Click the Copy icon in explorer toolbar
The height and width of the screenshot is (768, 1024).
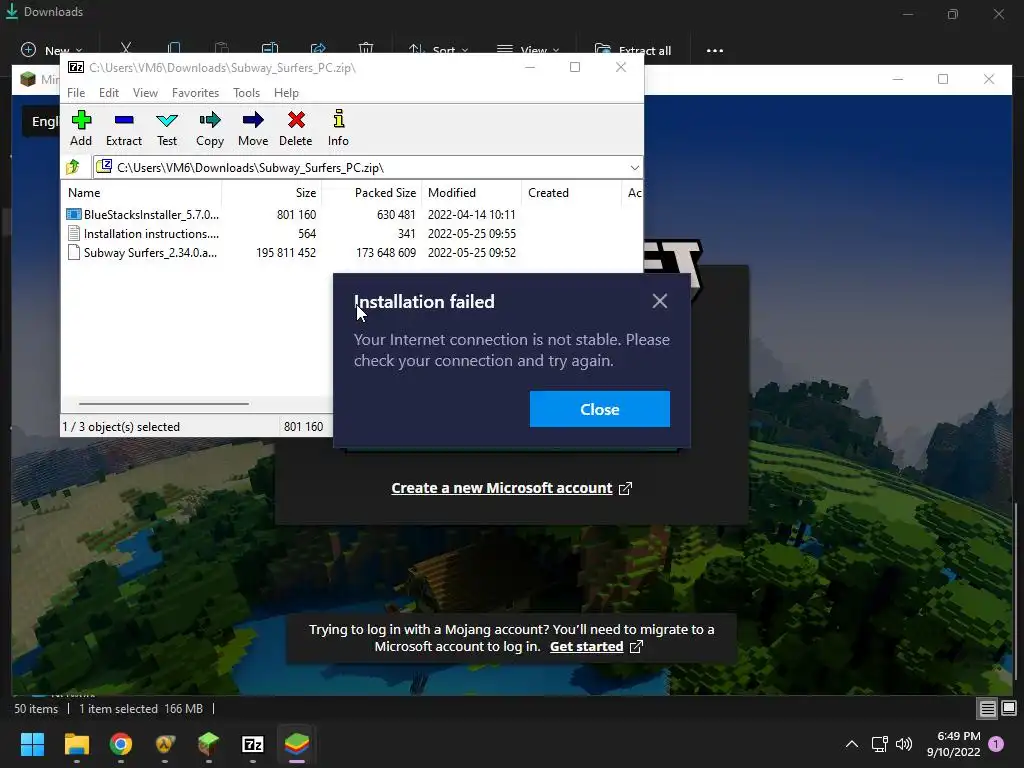tap(174, 49)
